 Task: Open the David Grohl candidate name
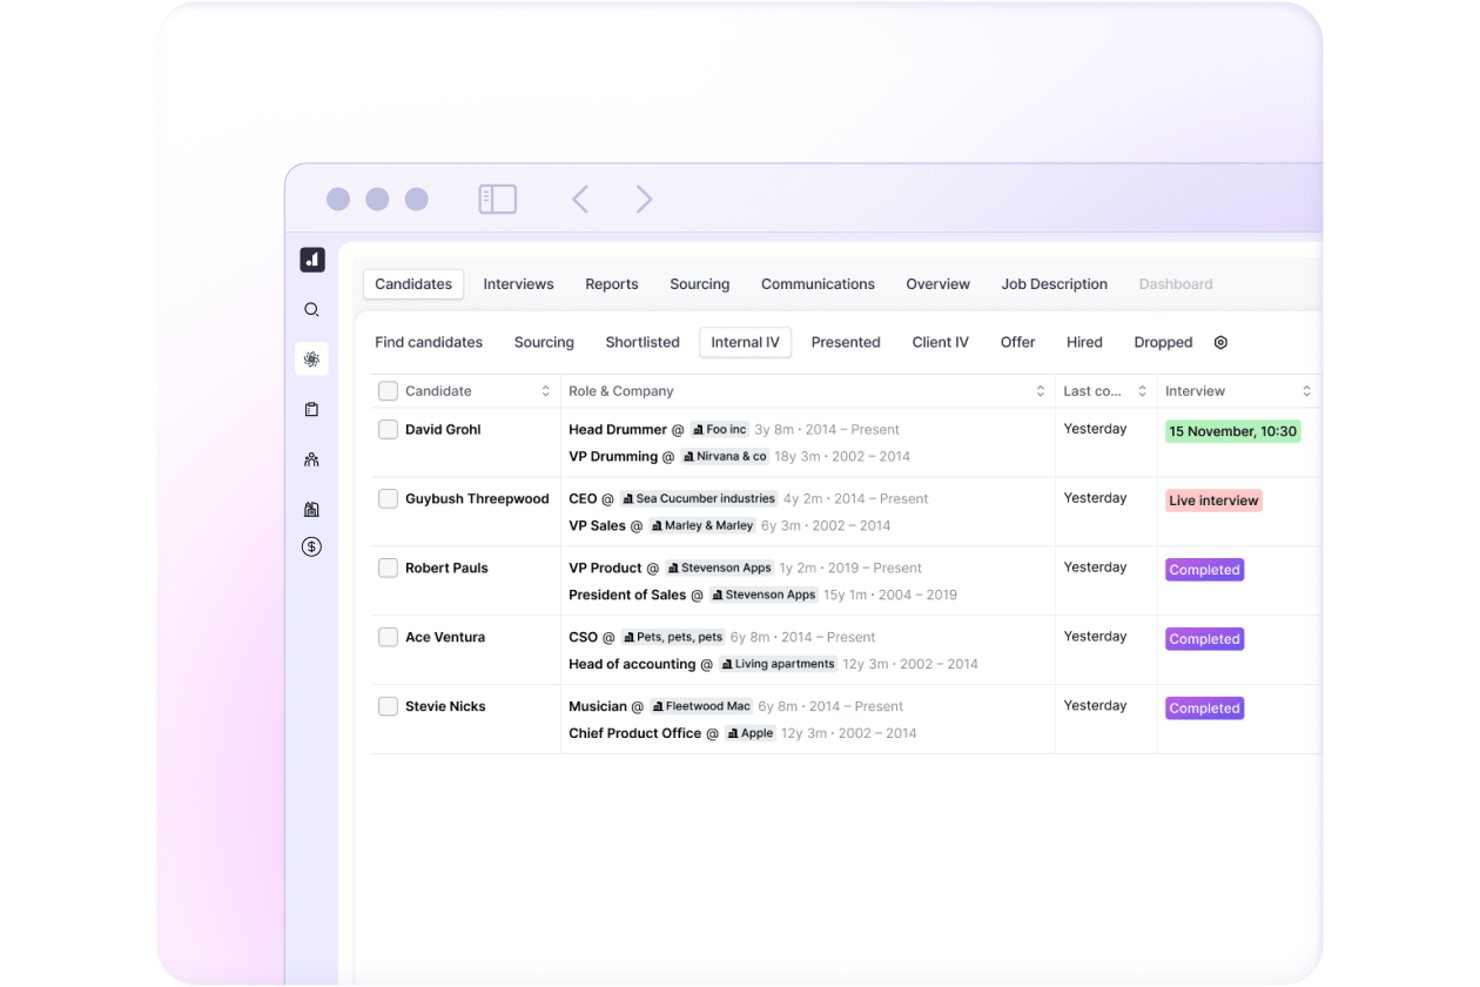pyautogui.click(x=443, y=429)
